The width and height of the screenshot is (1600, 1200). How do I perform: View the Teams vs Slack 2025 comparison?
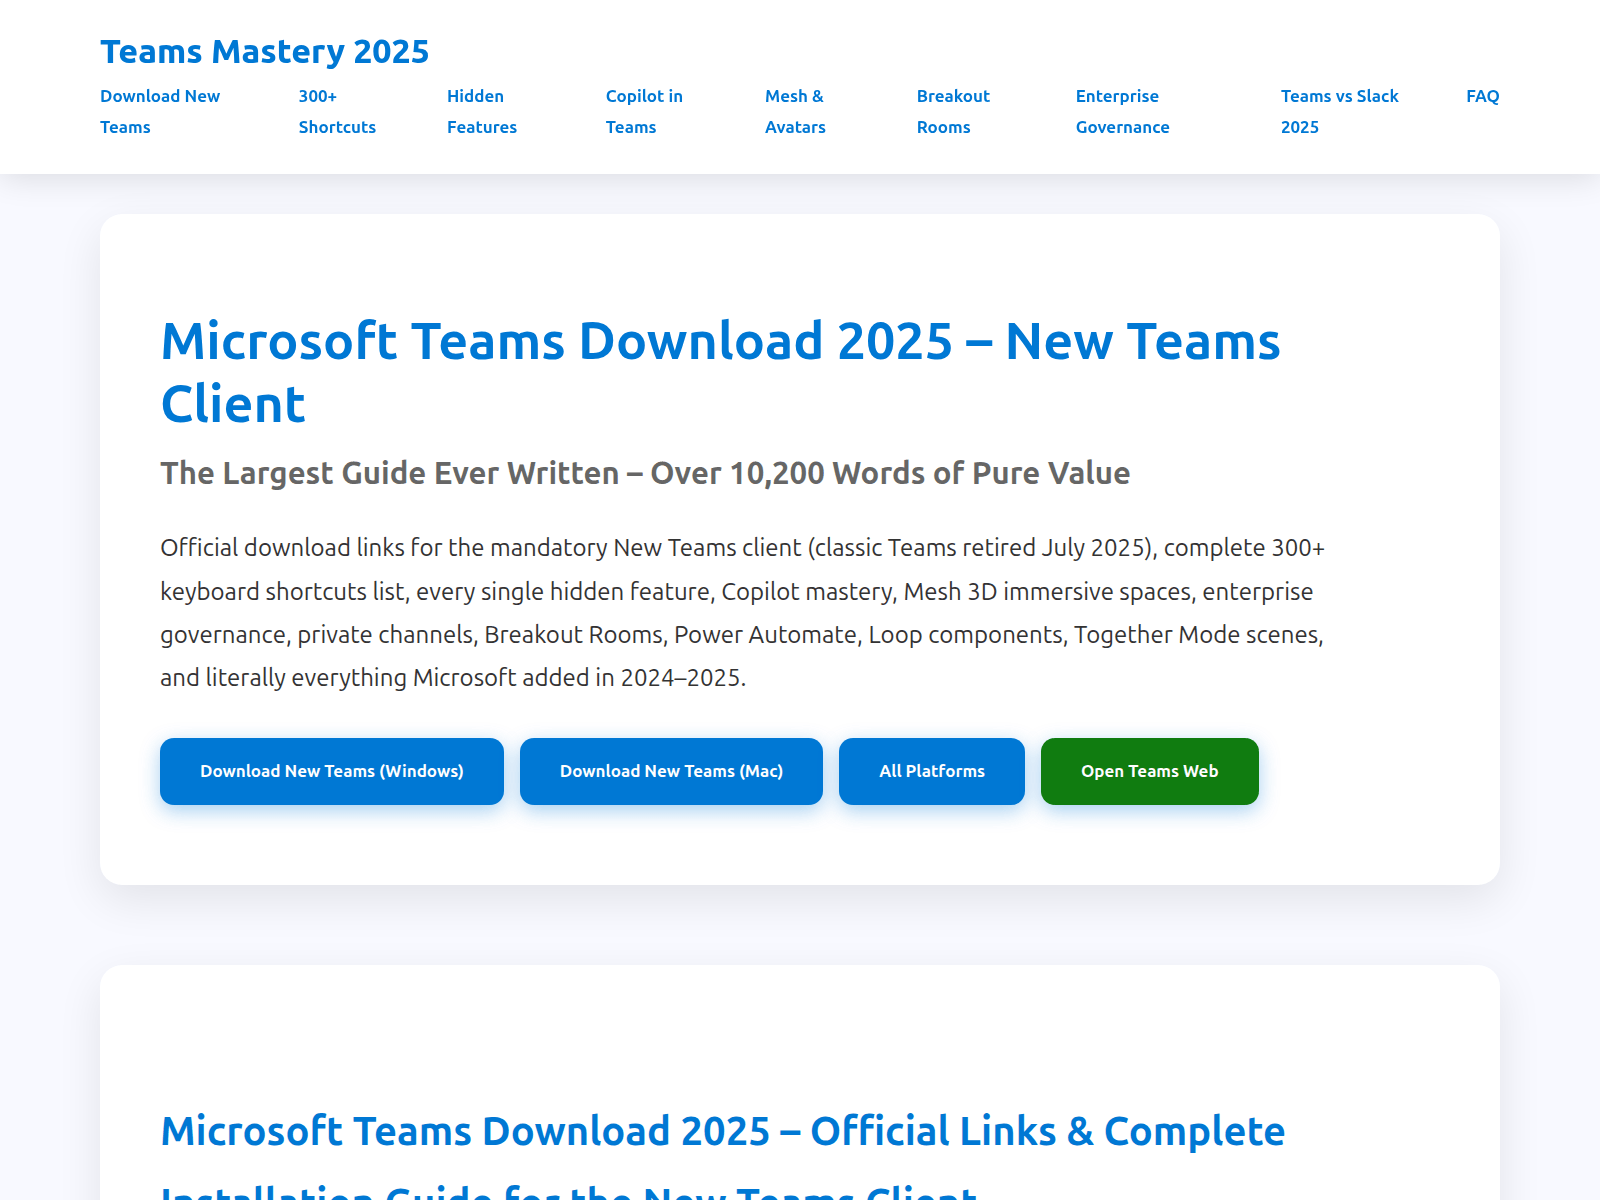tap(1339, 111)
